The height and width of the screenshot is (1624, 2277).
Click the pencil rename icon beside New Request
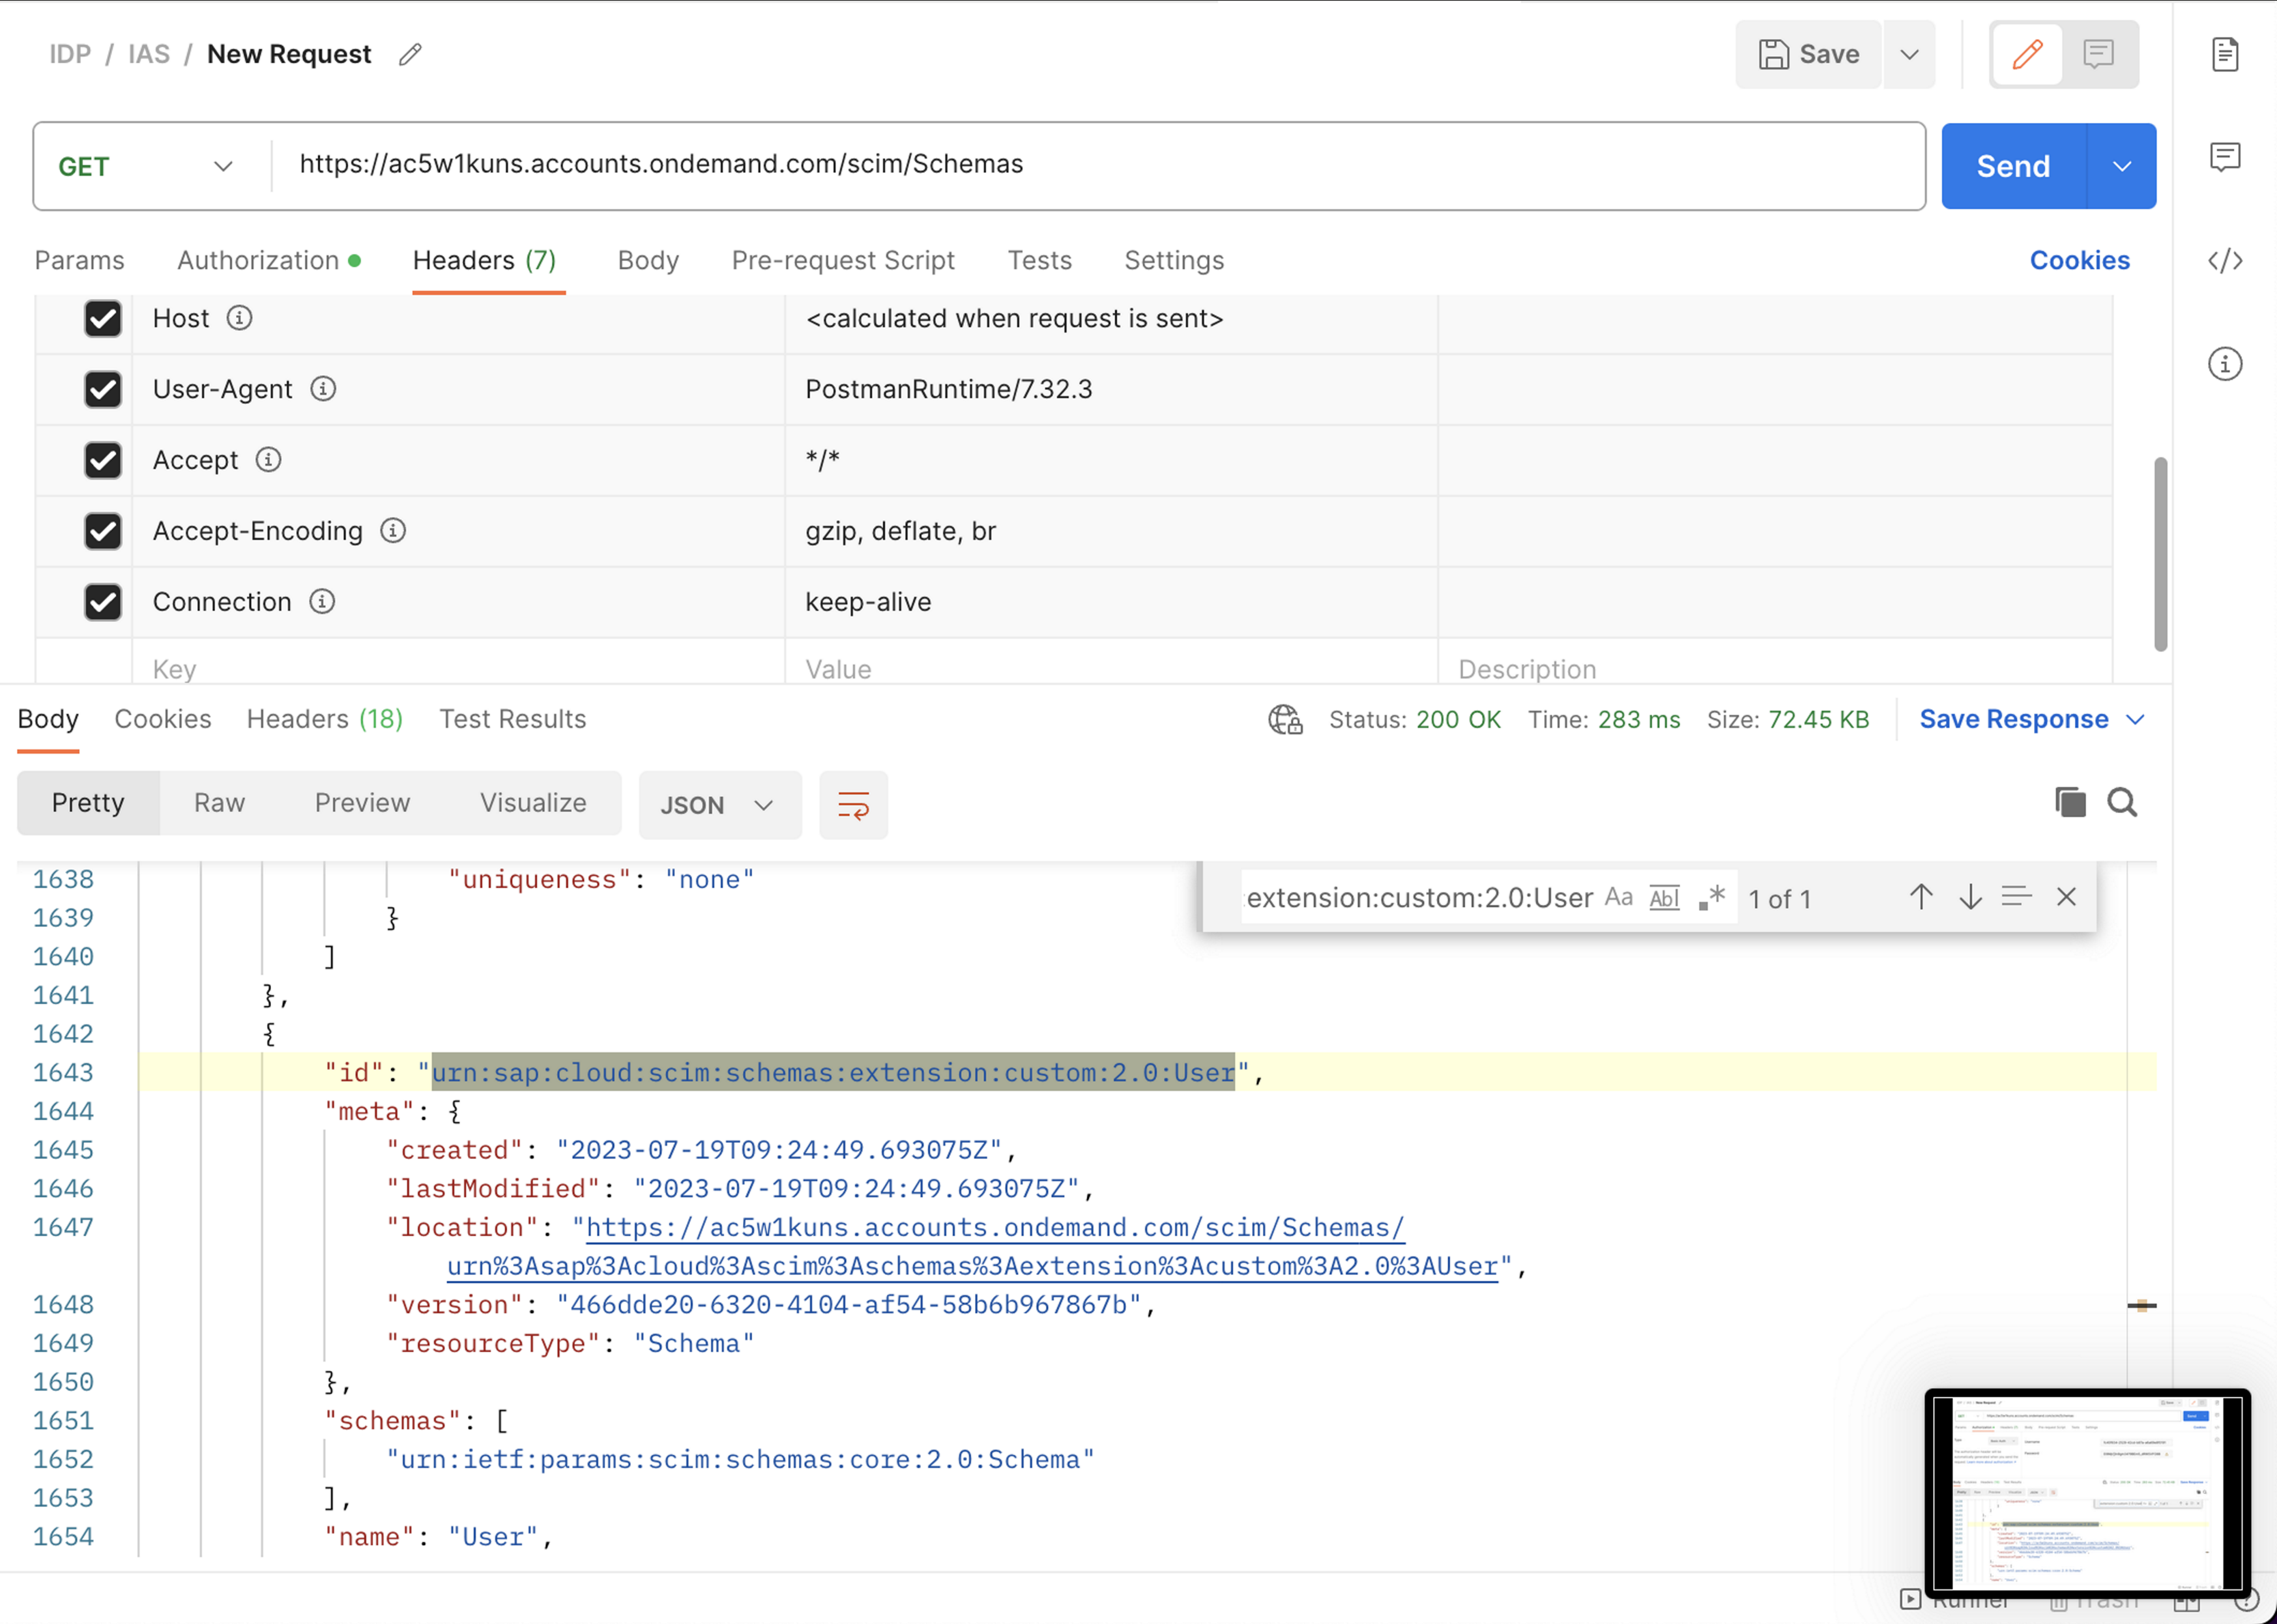410,55
